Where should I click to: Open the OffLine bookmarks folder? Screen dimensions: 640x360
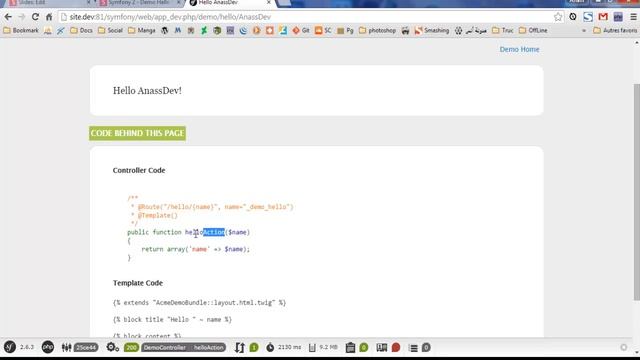click(533, 31)
